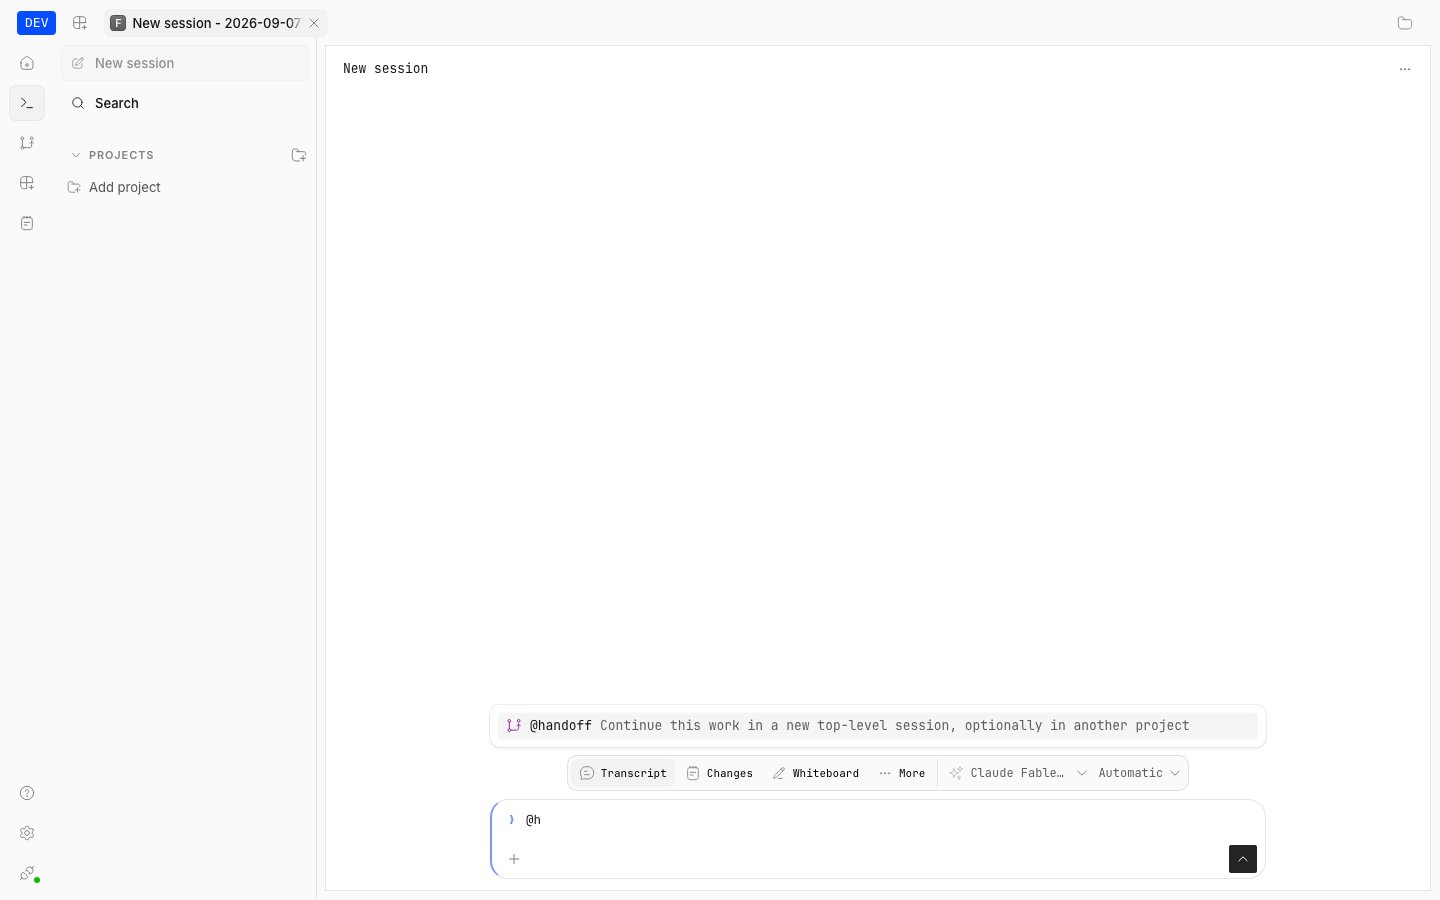This screenshot has height=900, width=1440.
Task: Open the branch icon in left rail
Action: tap(27, 143)
